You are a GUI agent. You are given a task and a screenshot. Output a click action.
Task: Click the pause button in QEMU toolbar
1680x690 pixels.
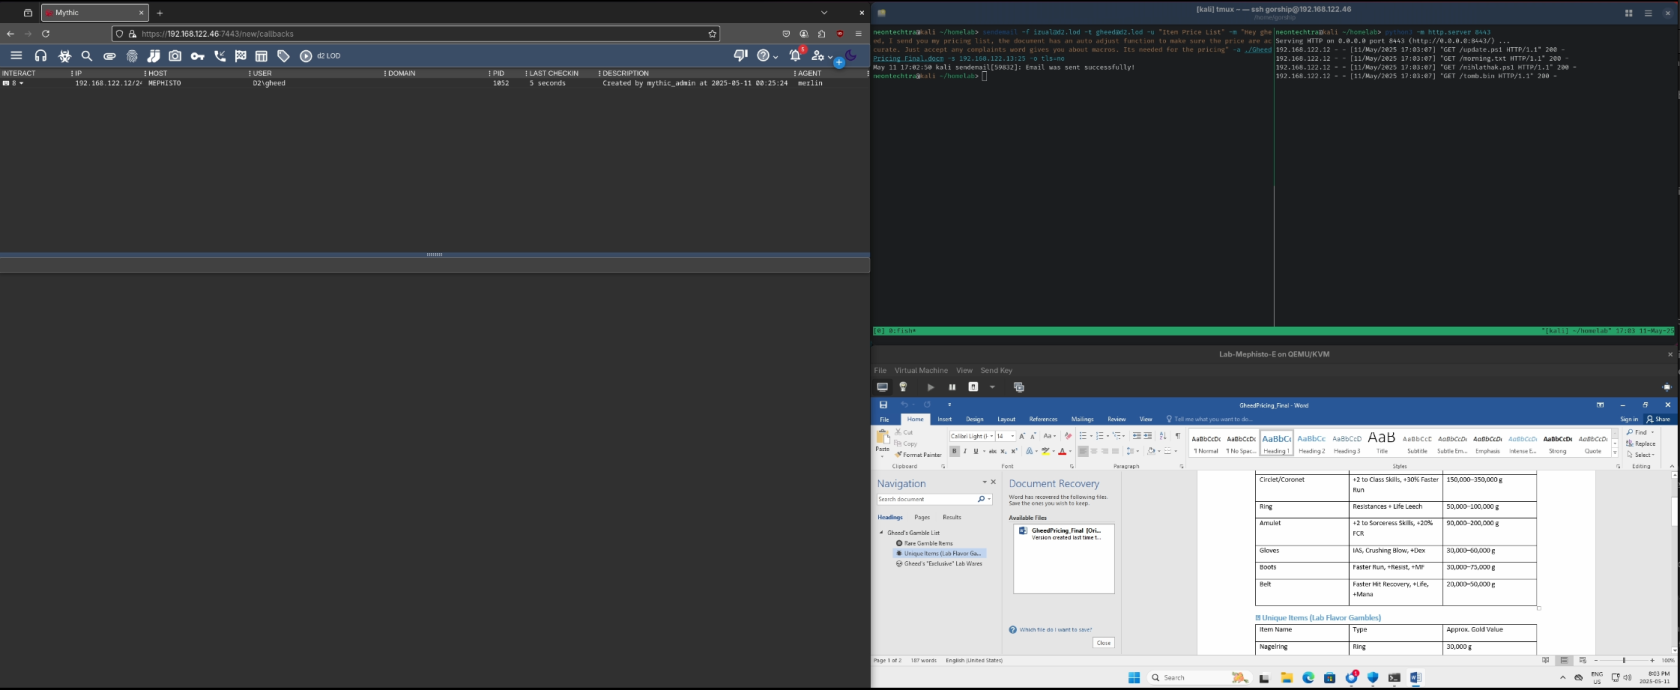click(x=952, y=387)
